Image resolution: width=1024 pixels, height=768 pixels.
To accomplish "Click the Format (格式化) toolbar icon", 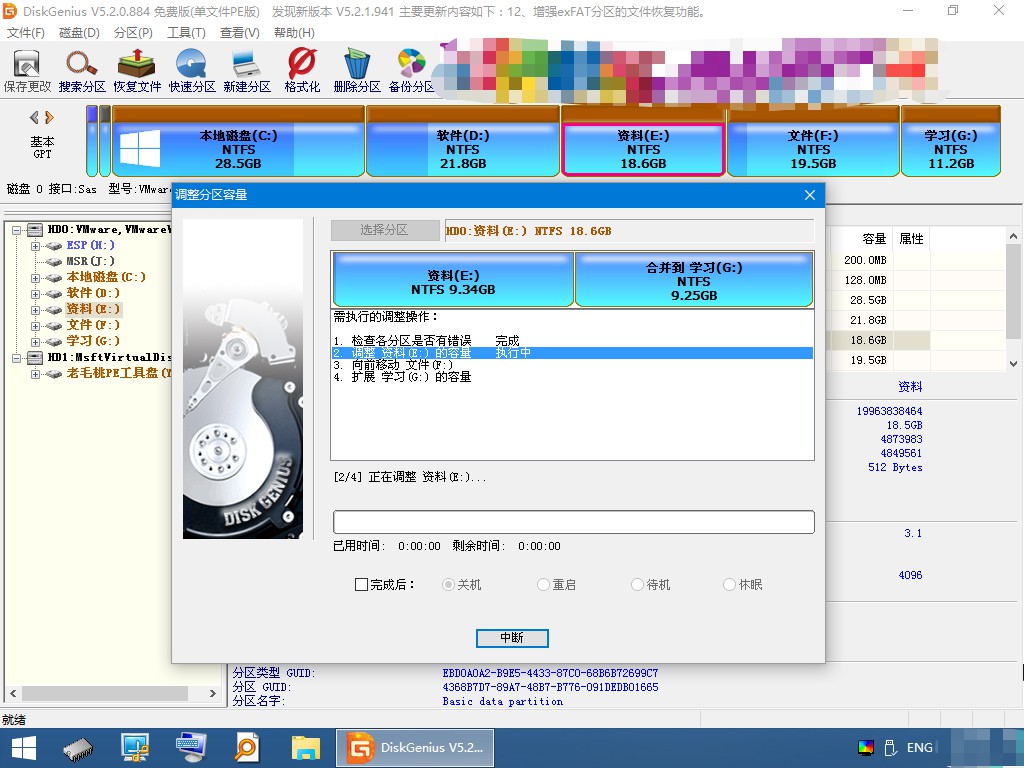I will click(302, 71).
